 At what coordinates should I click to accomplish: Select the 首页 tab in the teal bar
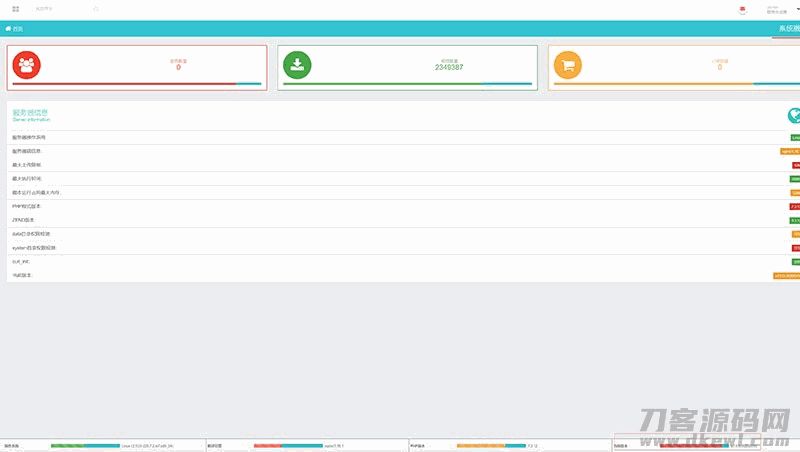18,29
